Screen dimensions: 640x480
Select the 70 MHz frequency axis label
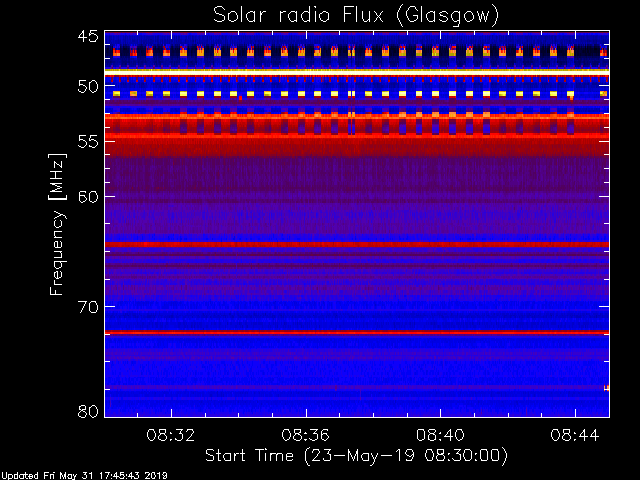click(x=88, y=307)
